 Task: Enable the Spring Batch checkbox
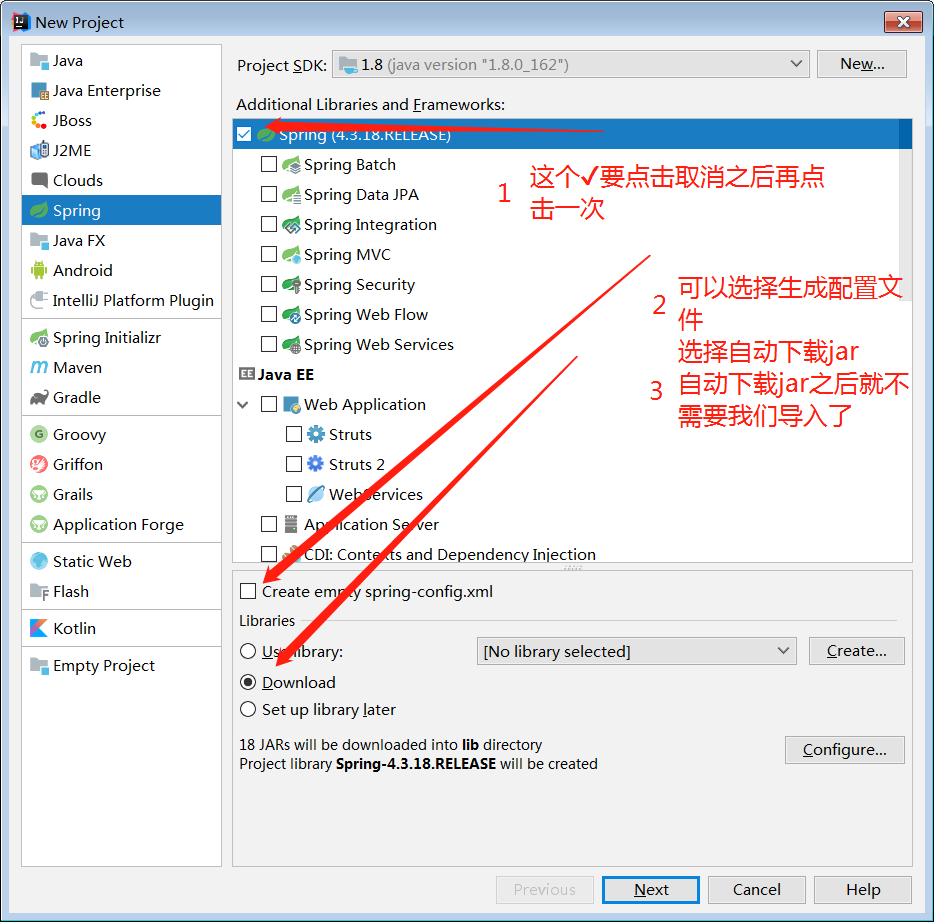click(269, 164)
